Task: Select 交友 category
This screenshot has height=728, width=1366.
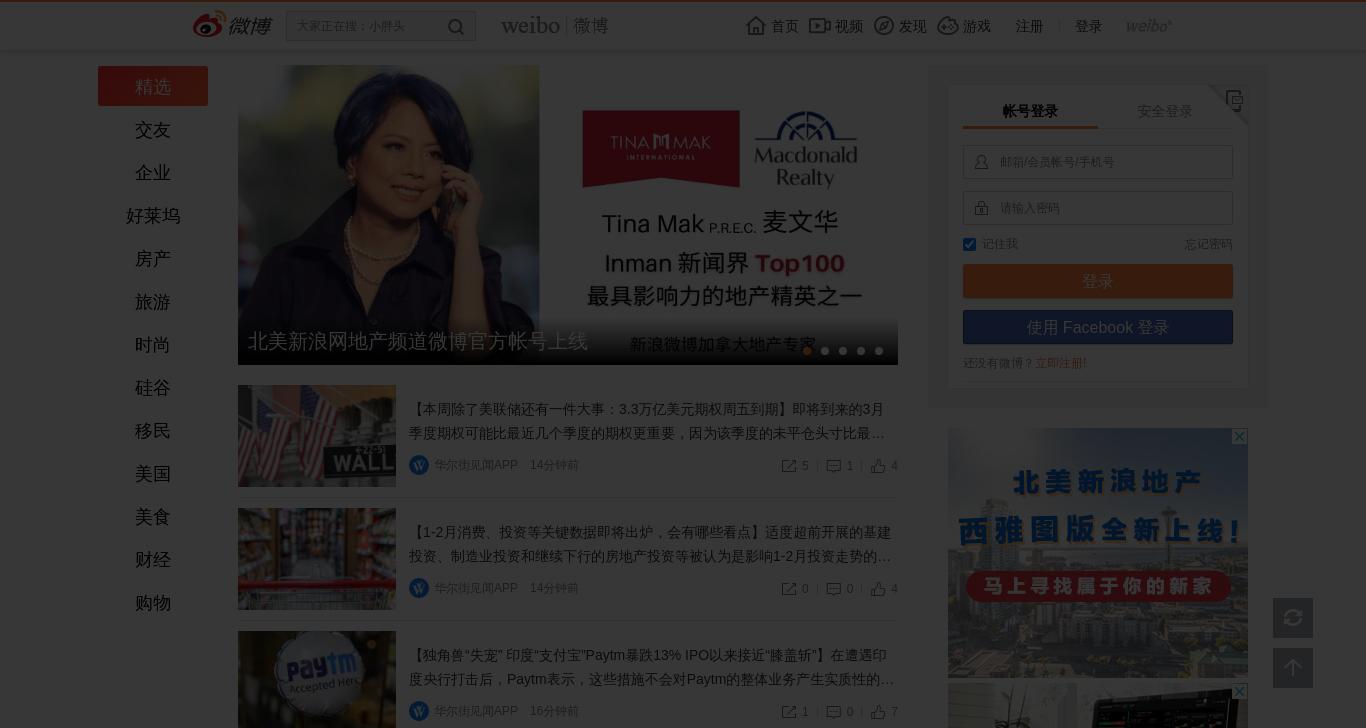Action: tap(153, 130)
